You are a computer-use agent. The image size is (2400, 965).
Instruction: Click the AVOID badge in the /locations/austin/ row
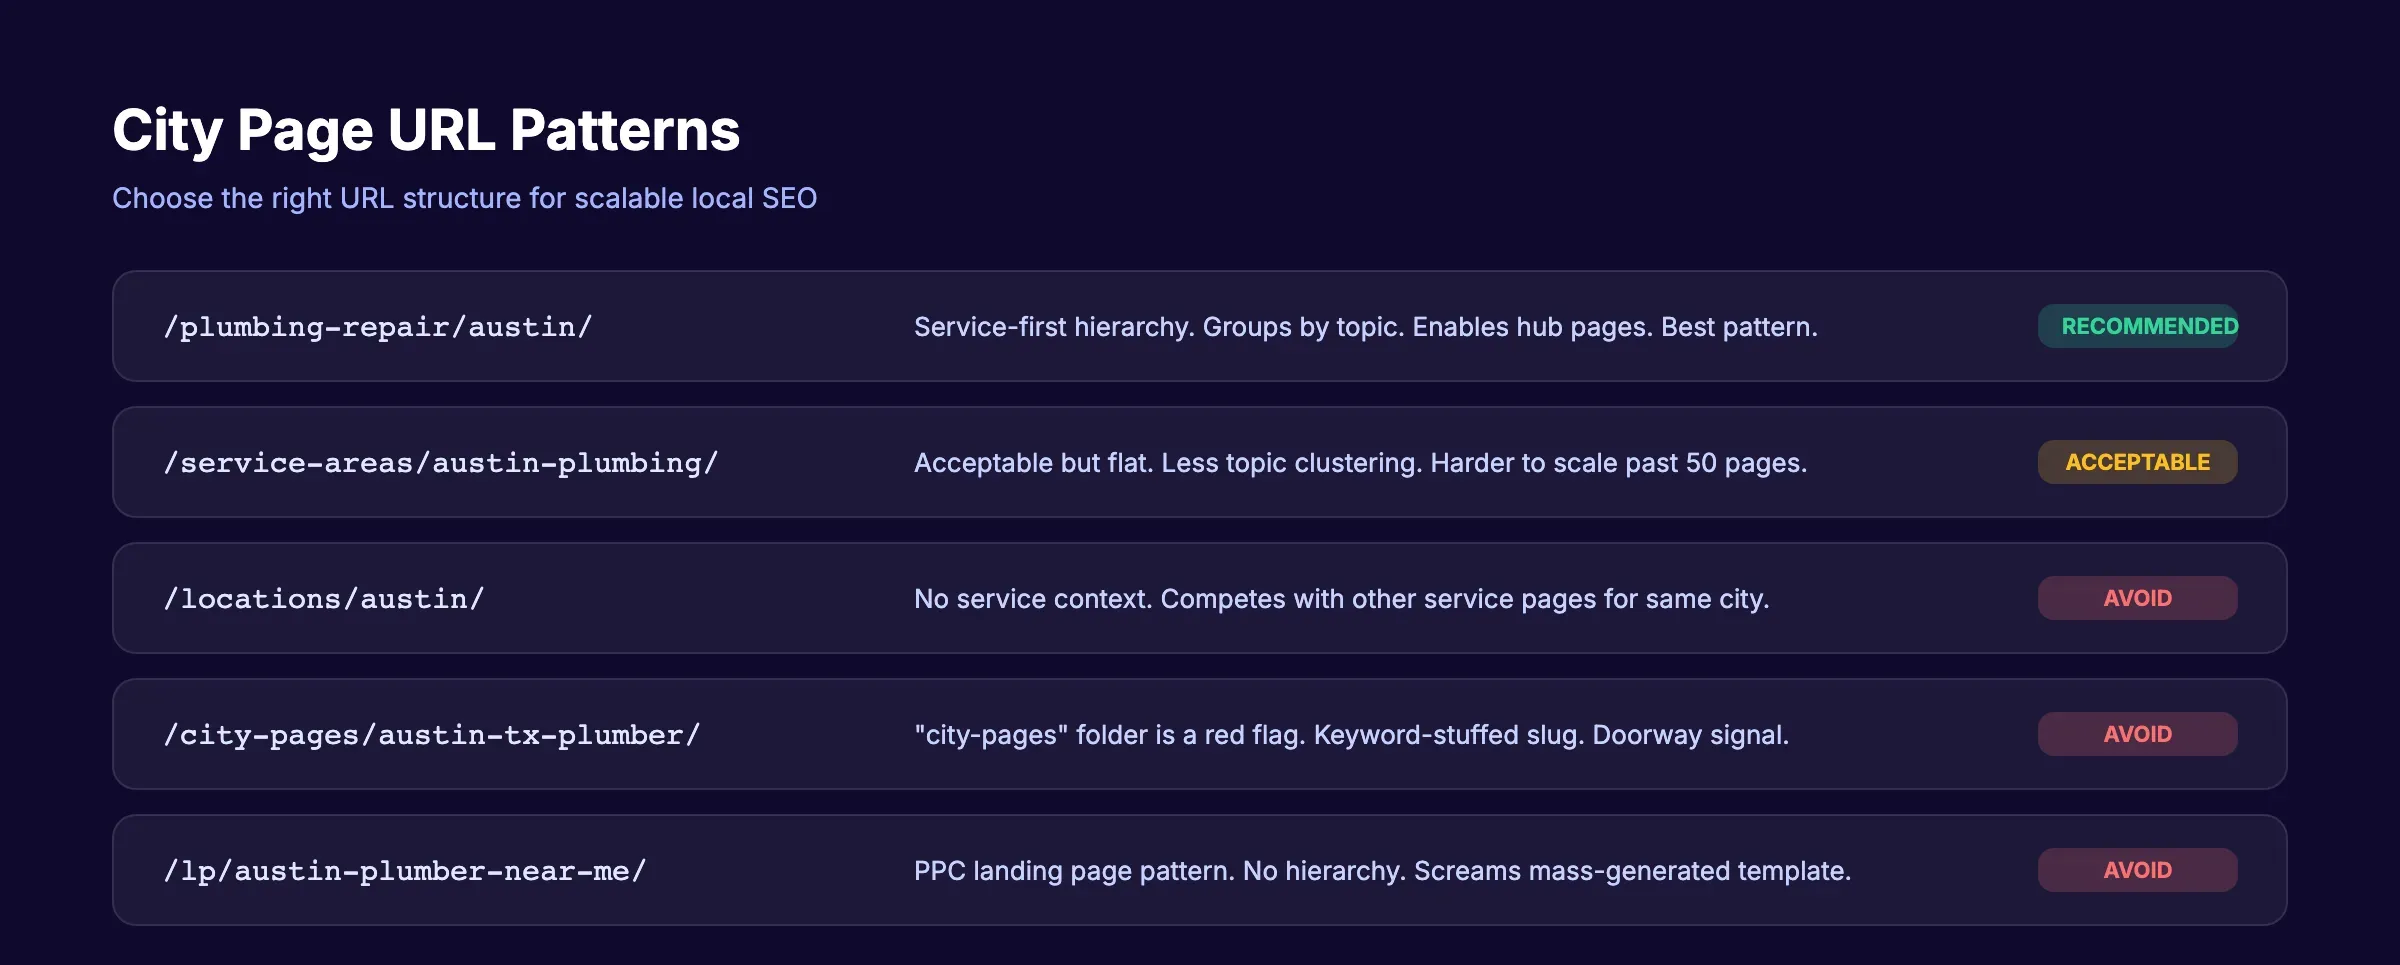point(2138,598)
